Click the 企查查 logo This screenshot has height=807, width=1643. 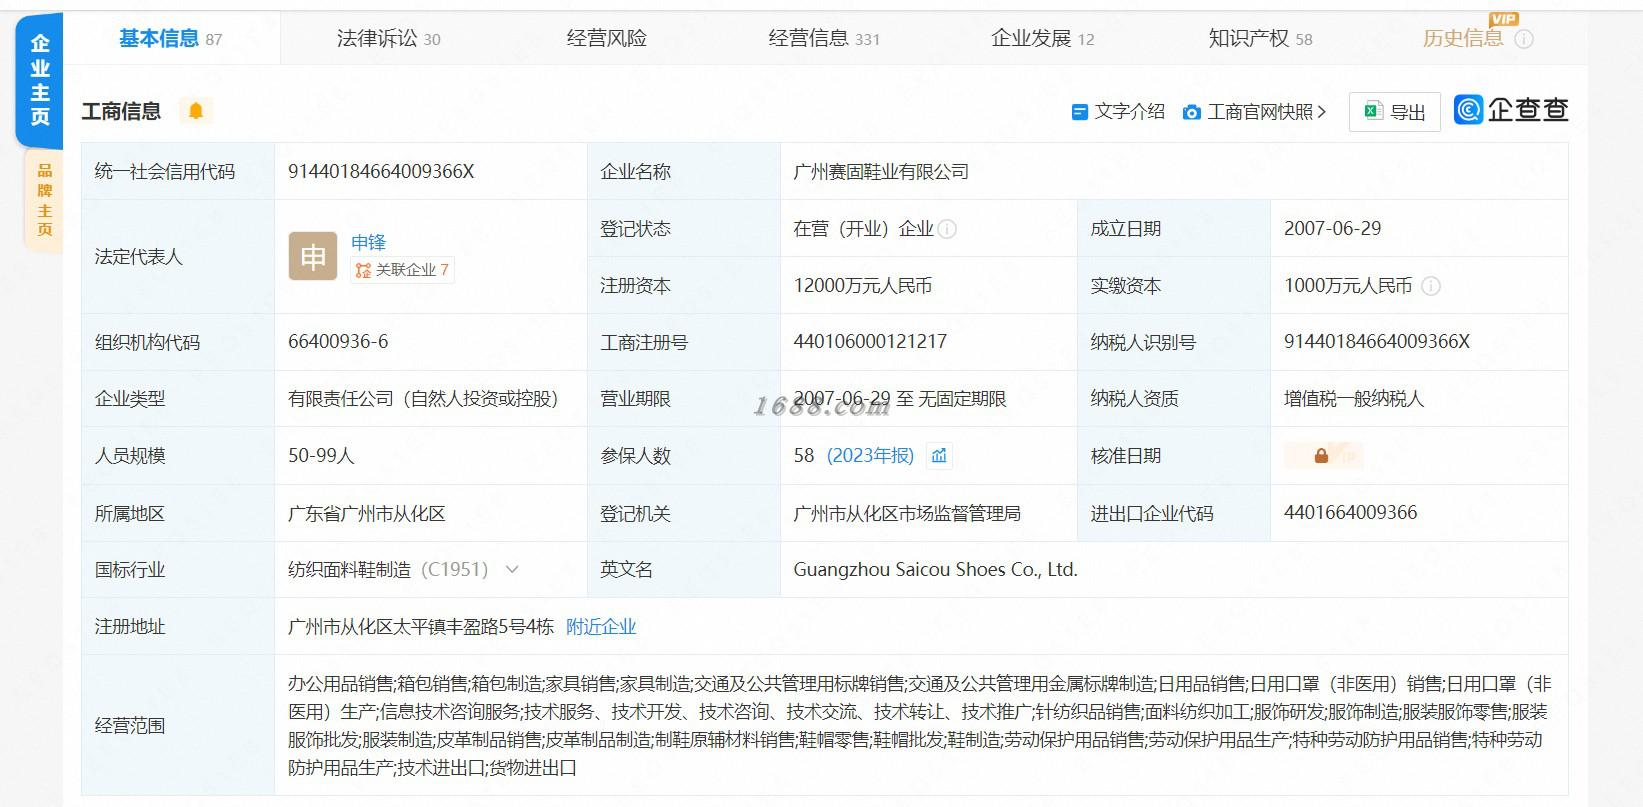click(1511, 110)
